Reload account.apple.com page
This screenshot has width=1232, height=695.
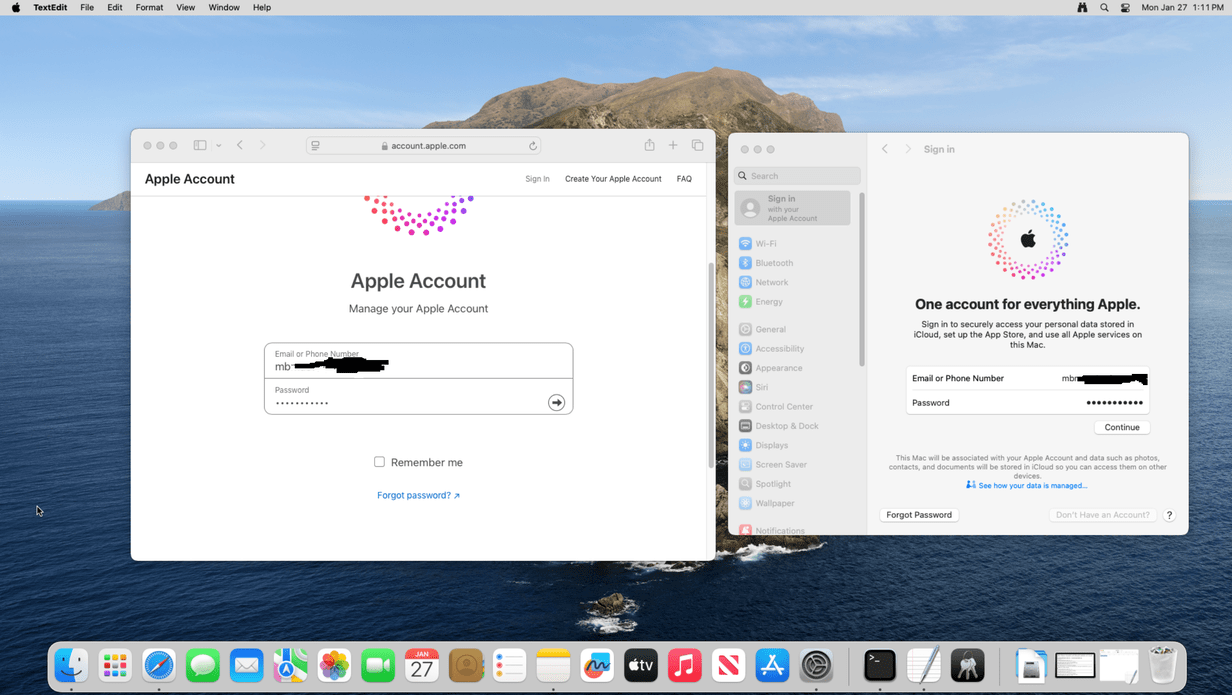tap(533, 146)
